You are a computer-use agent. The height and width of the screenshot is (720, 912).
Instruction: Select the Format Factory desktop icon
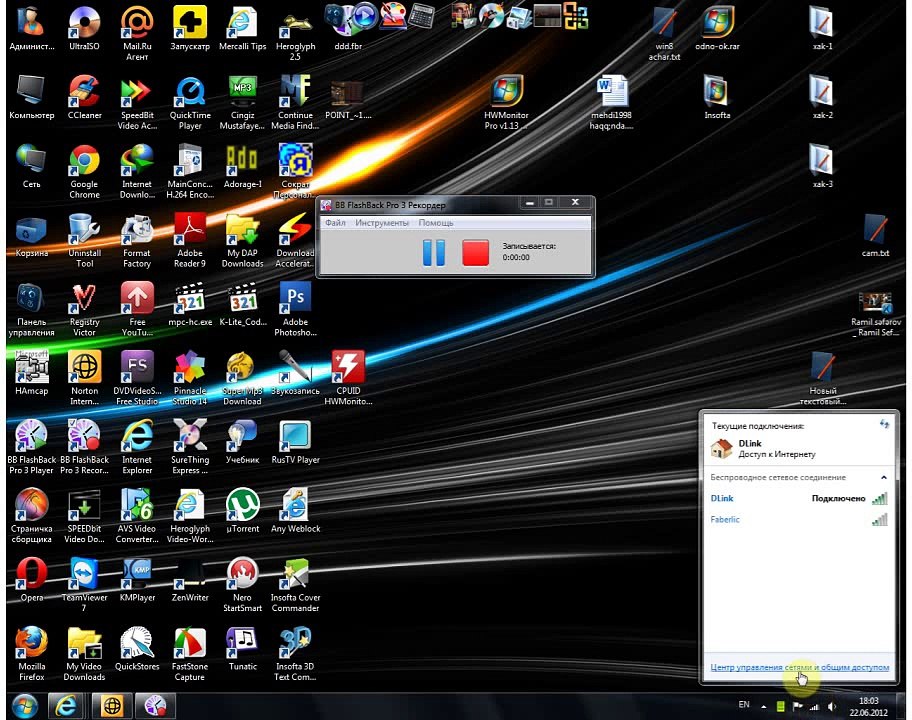click(x=137, y=240)
